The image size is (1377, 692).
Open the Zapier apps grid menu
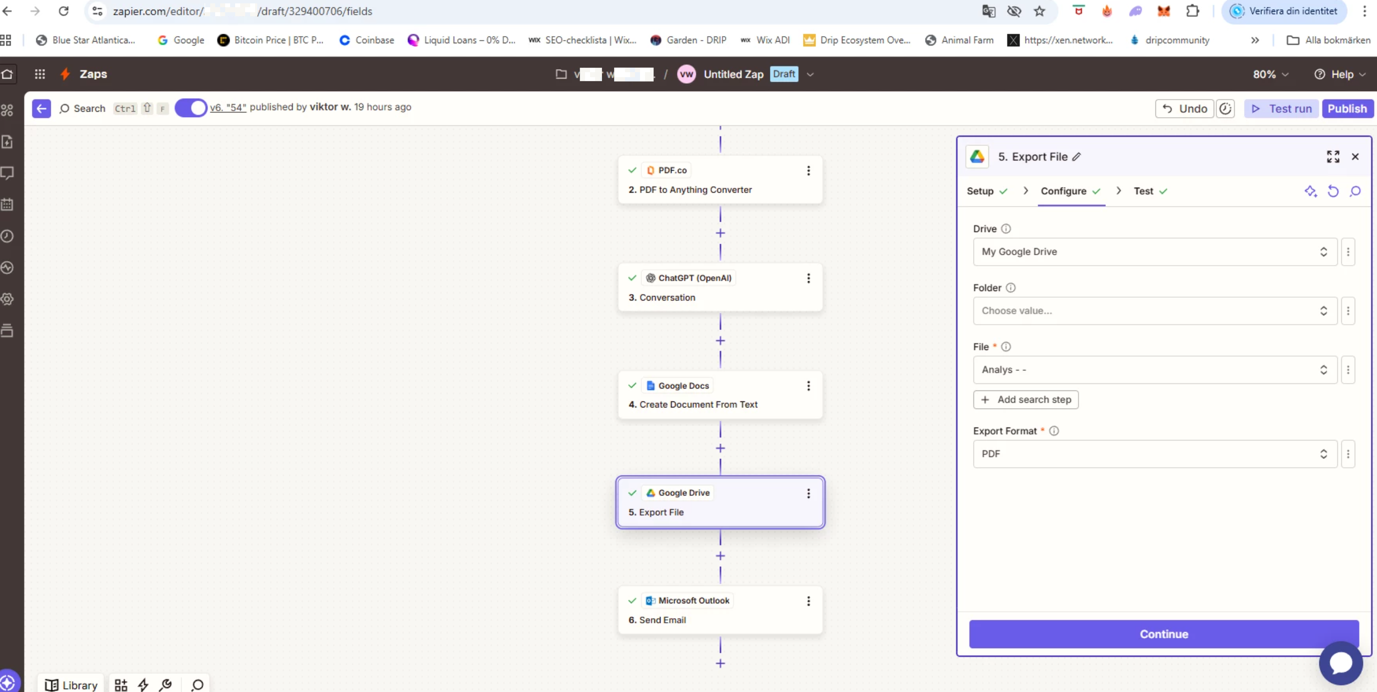coord(40,74)
